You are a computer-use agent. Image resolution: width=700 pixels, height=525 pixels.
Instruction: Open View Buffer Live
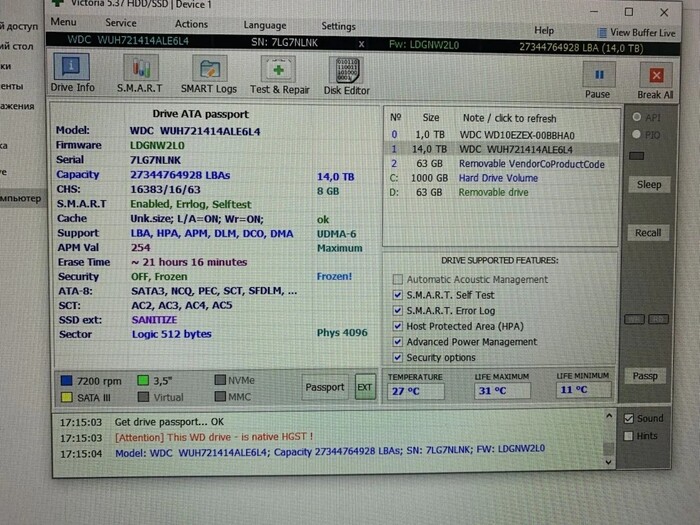click(636, 32)
